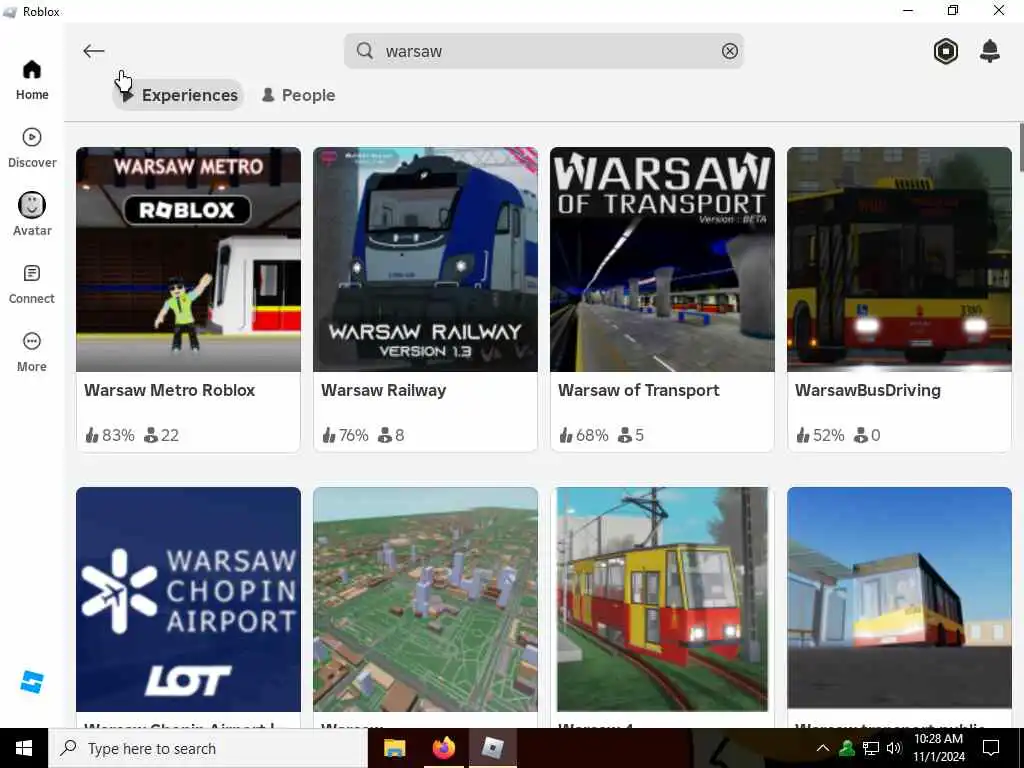Open notifications bell
The height and width of the screenshot is (768, 1024).
click(x=989, y=51)
